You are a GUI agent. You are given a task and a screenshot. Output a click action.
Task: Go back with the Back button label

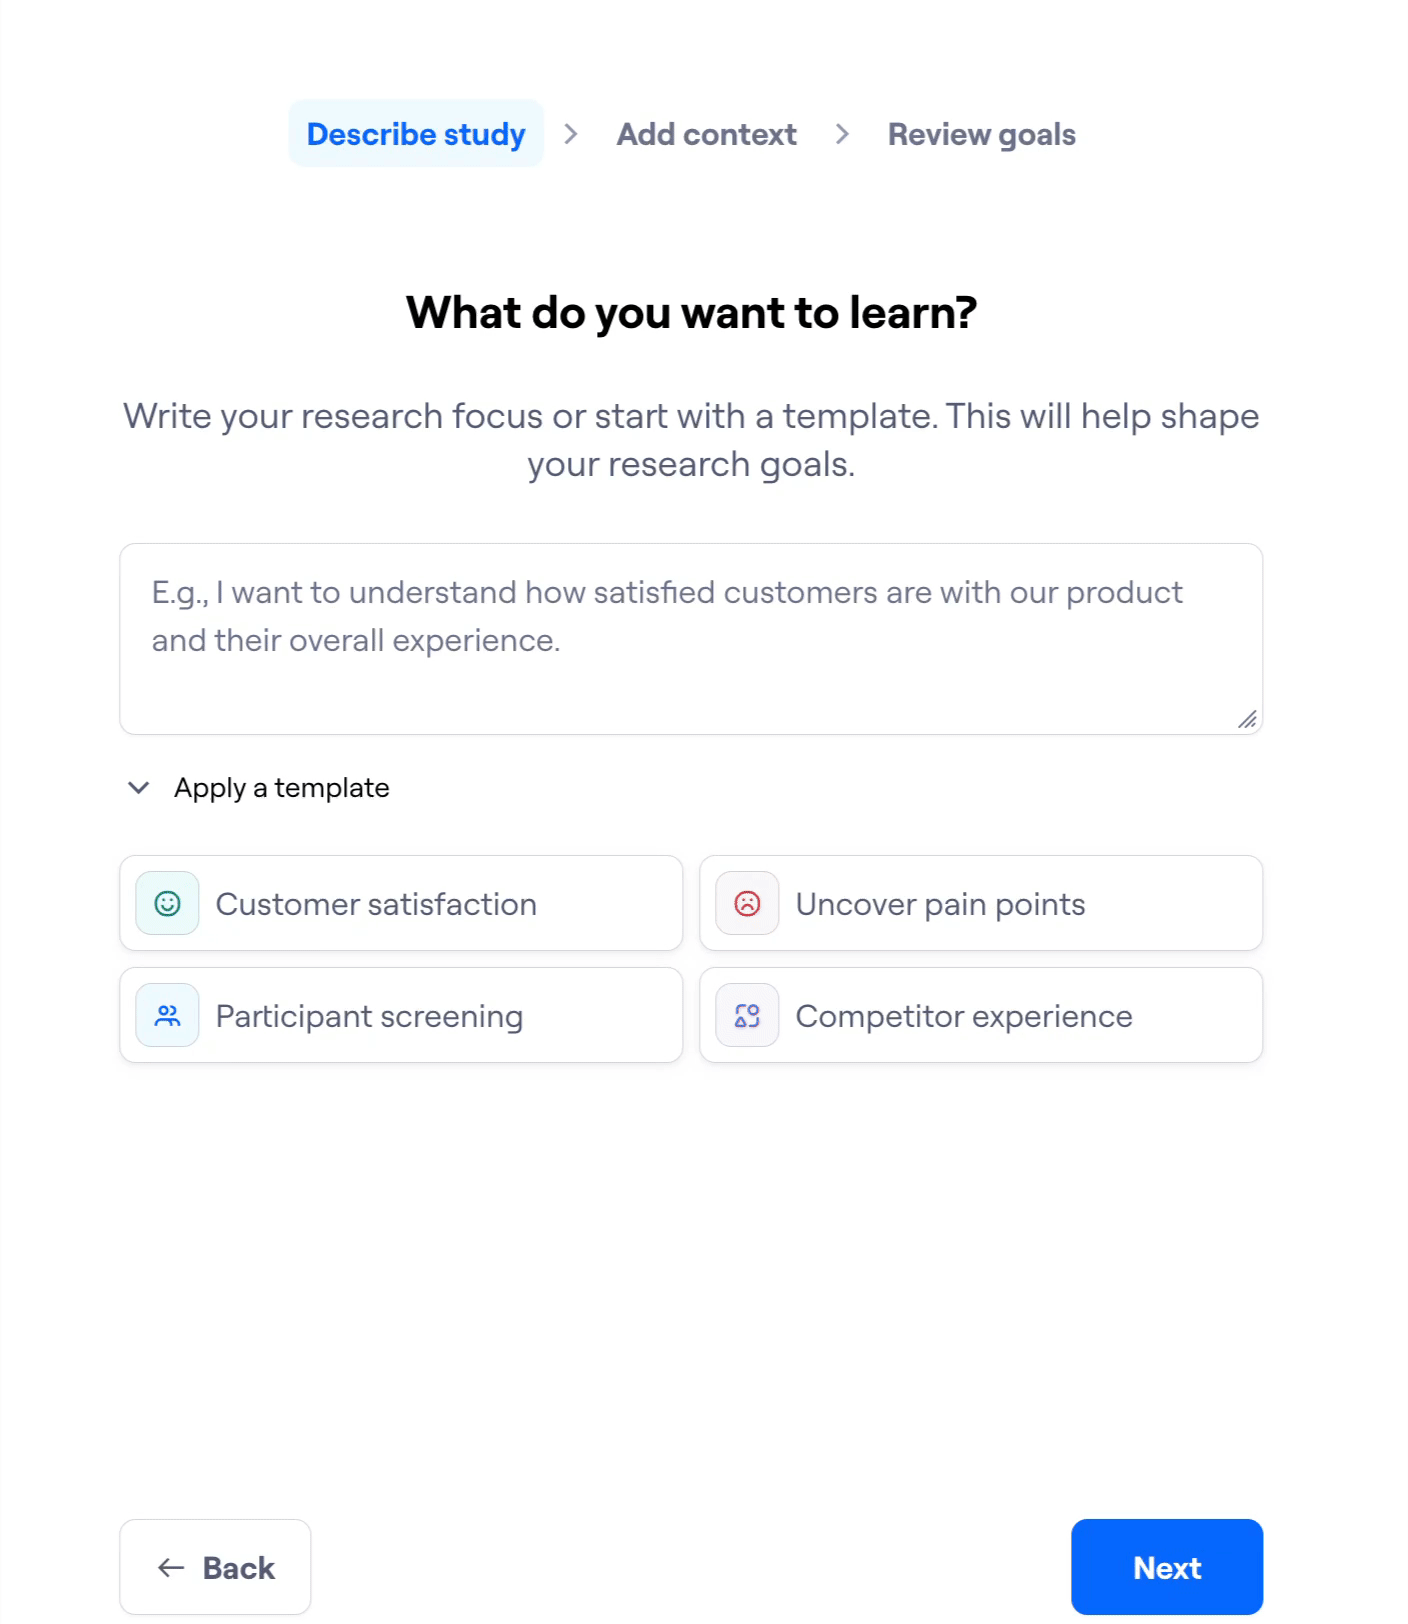tap(238, 1568)
